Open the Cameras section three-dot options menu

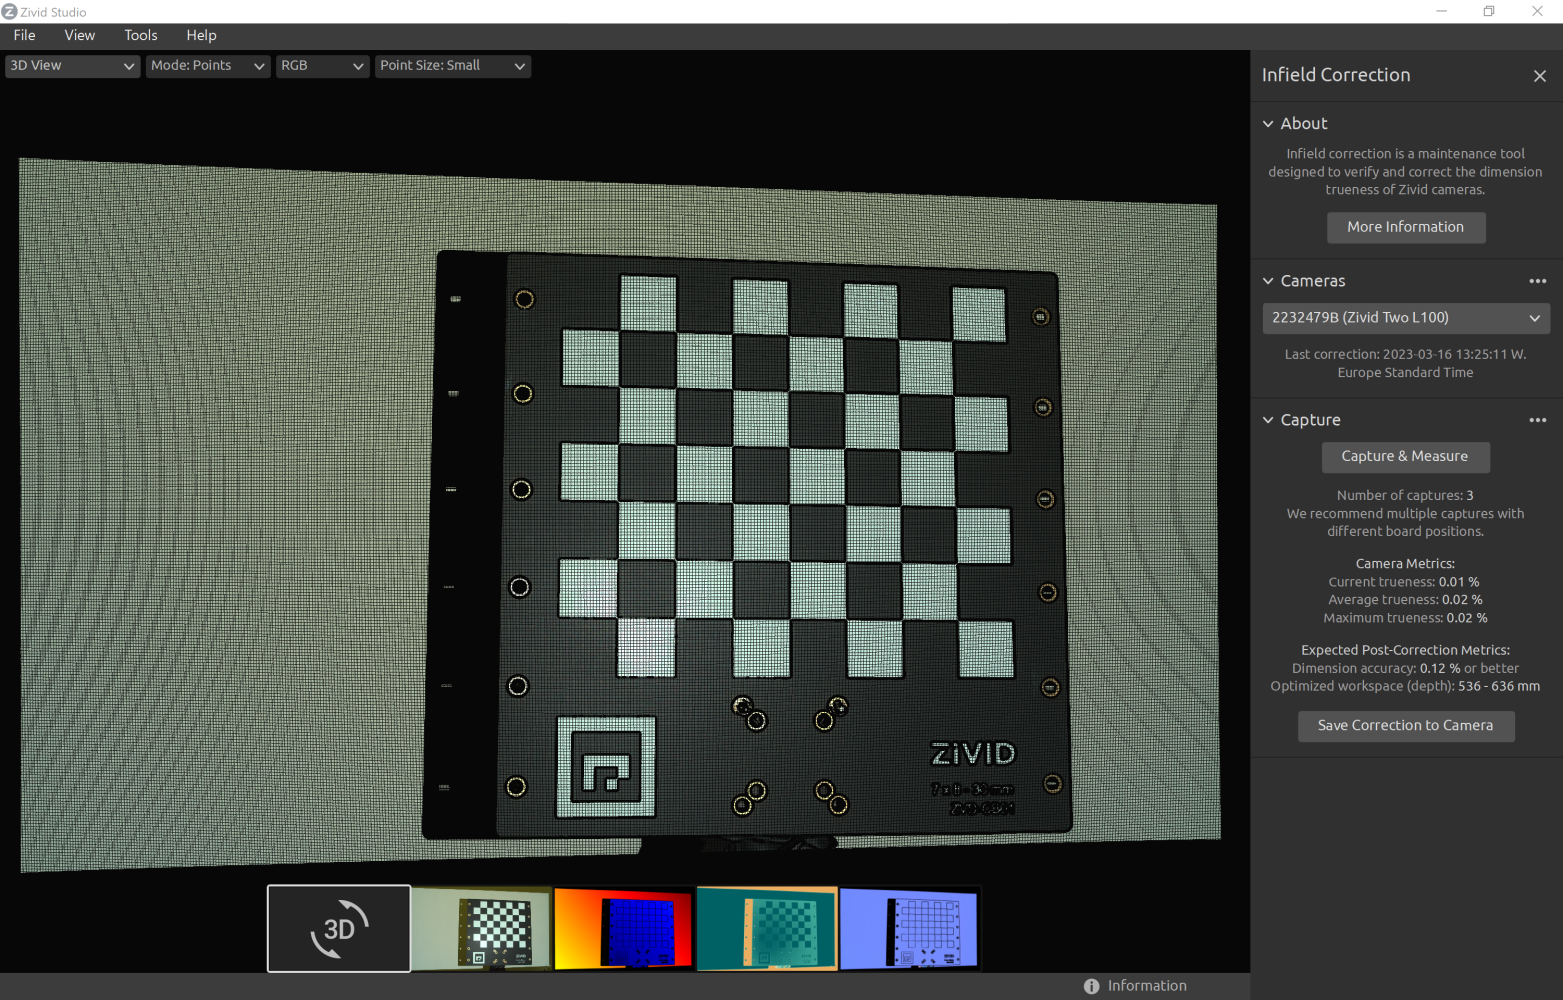[x=1537, y=281]
